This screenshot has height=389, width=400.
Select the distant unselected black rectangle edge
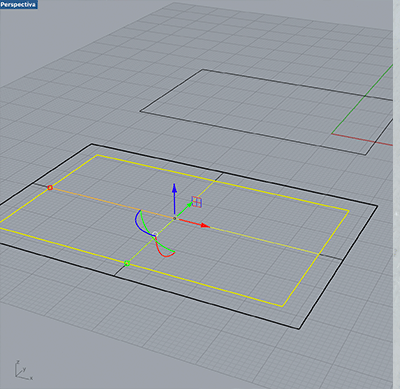253,133
